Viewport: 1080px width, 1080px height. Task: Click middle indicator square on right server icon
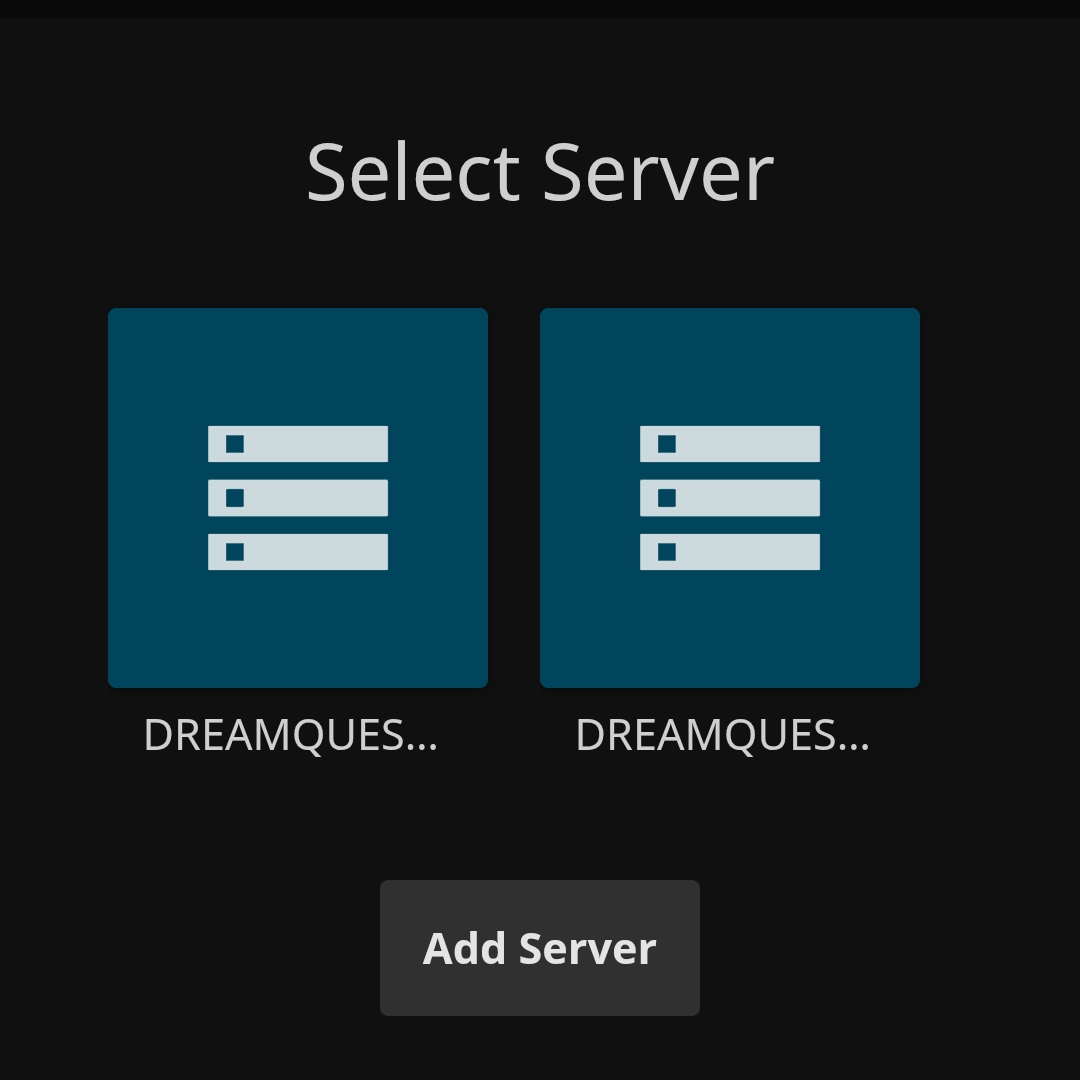pyautogui.click(x=667, y=498)
